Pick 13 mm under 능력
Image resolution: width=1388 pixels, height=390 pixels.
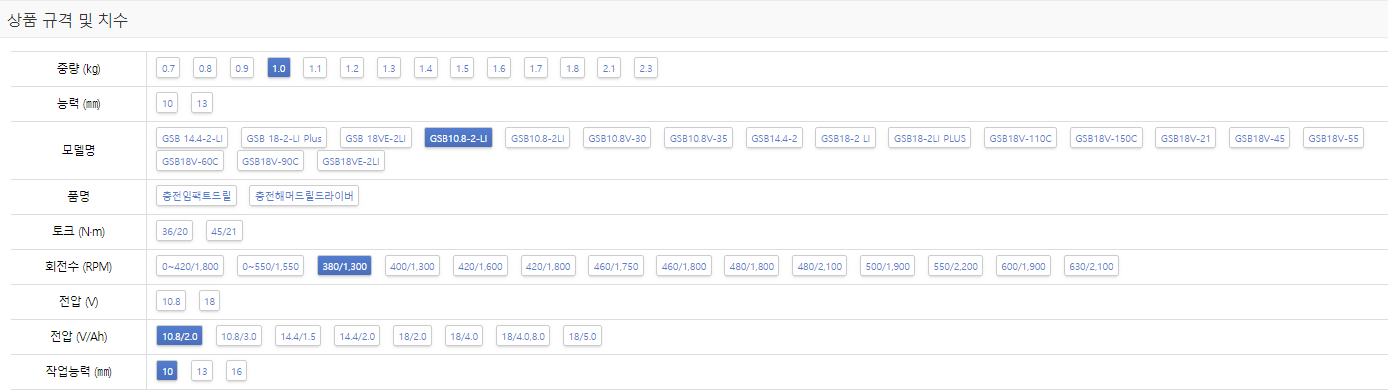pyautogui.click(x=202, y=103)
